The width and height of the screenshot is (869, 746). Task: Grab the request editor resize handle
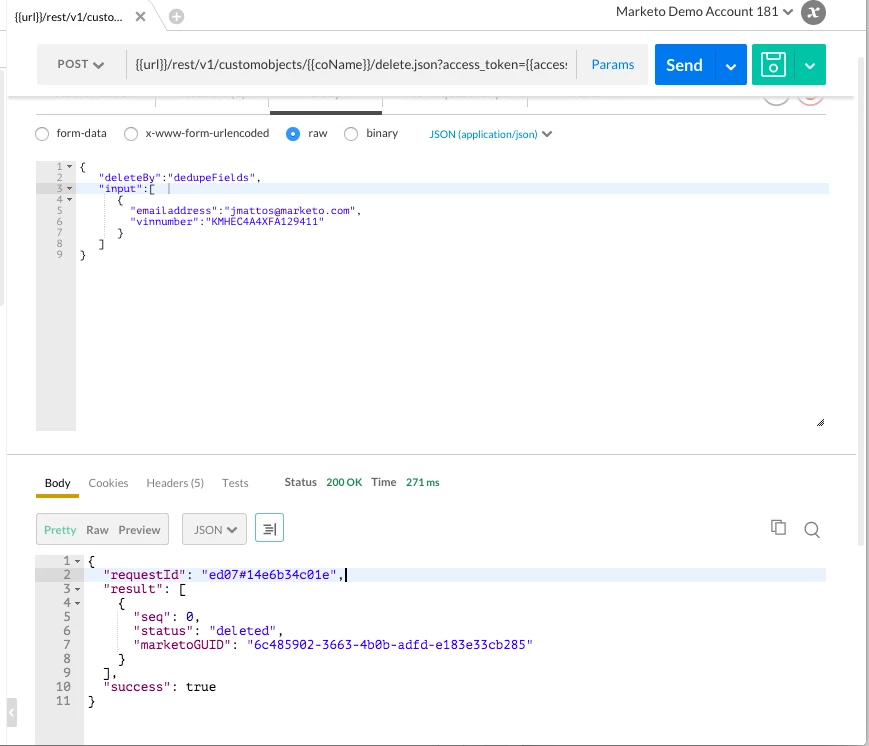click(x=821, y=423)
